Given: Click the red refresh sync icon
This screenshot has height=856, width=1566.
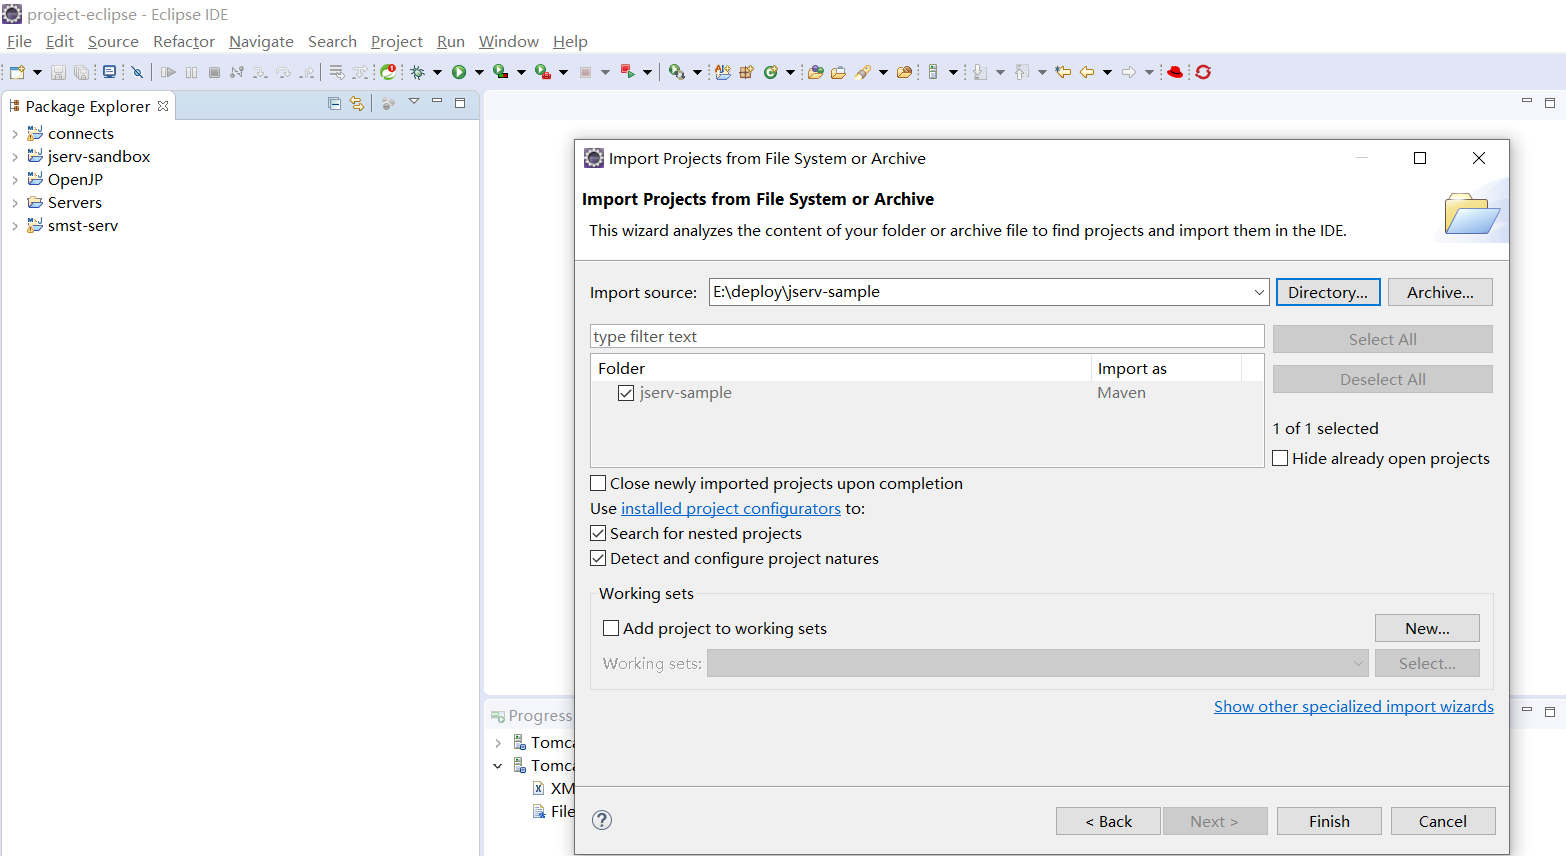Looking at the screenshot, I should (x=1203, y=72).
